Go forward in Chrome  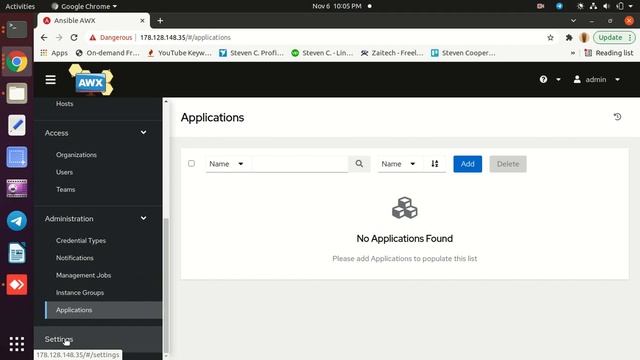(x=59, y=37)
